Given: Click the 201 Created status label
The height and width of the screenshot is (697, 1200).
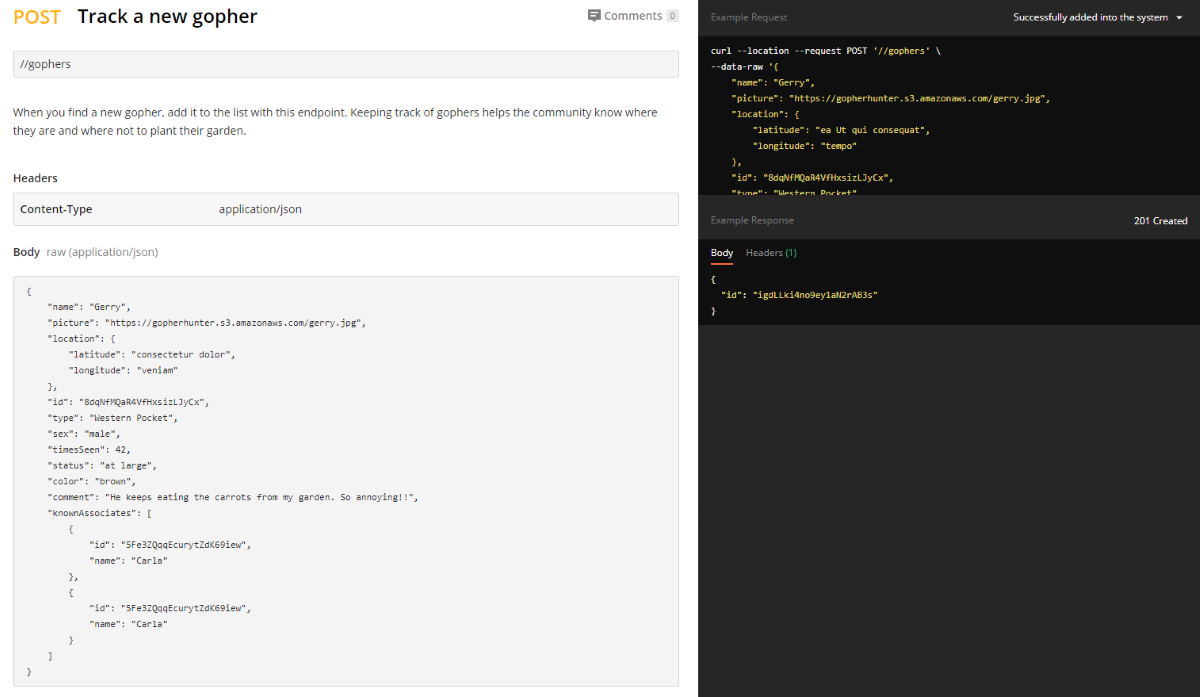Looking at the screenshot, I should (1160, 221).
